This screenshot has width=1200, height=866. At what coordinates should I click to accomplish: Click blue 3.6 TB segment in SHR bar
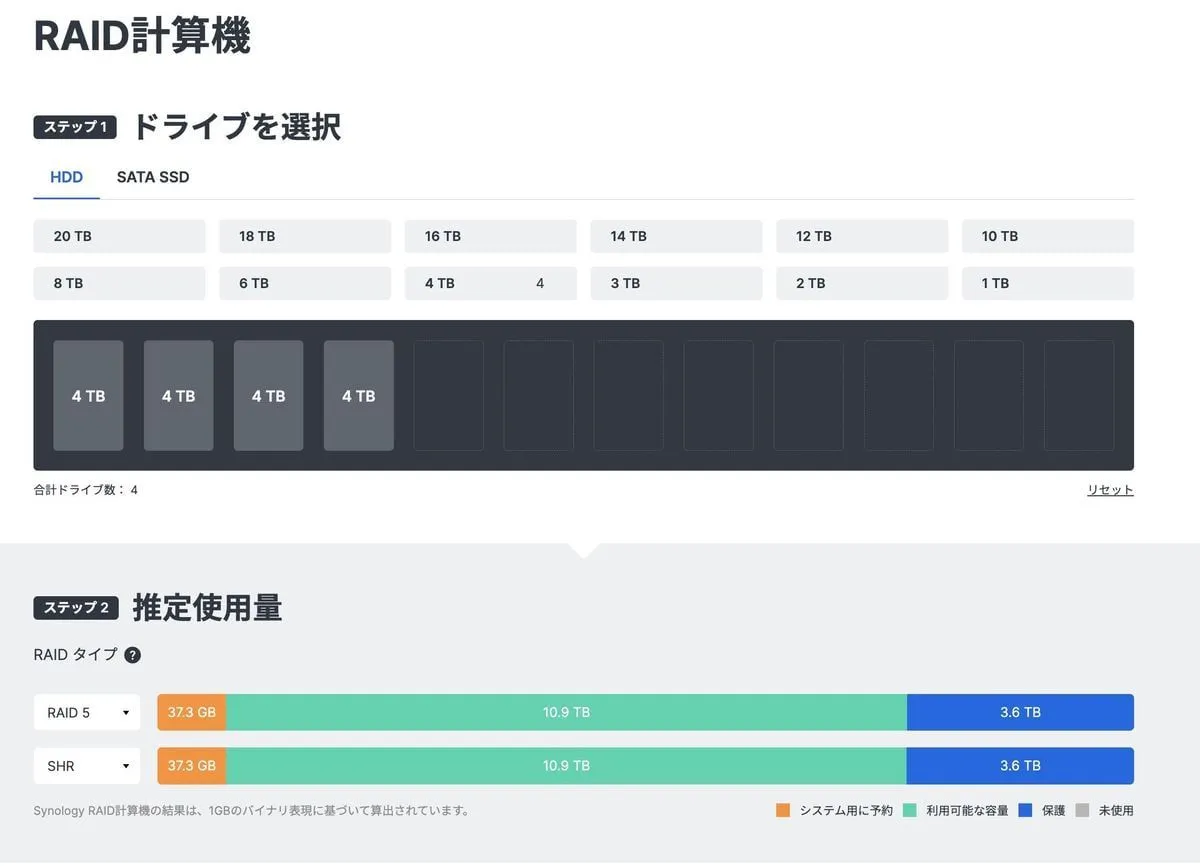click(x=1020, y=766)
